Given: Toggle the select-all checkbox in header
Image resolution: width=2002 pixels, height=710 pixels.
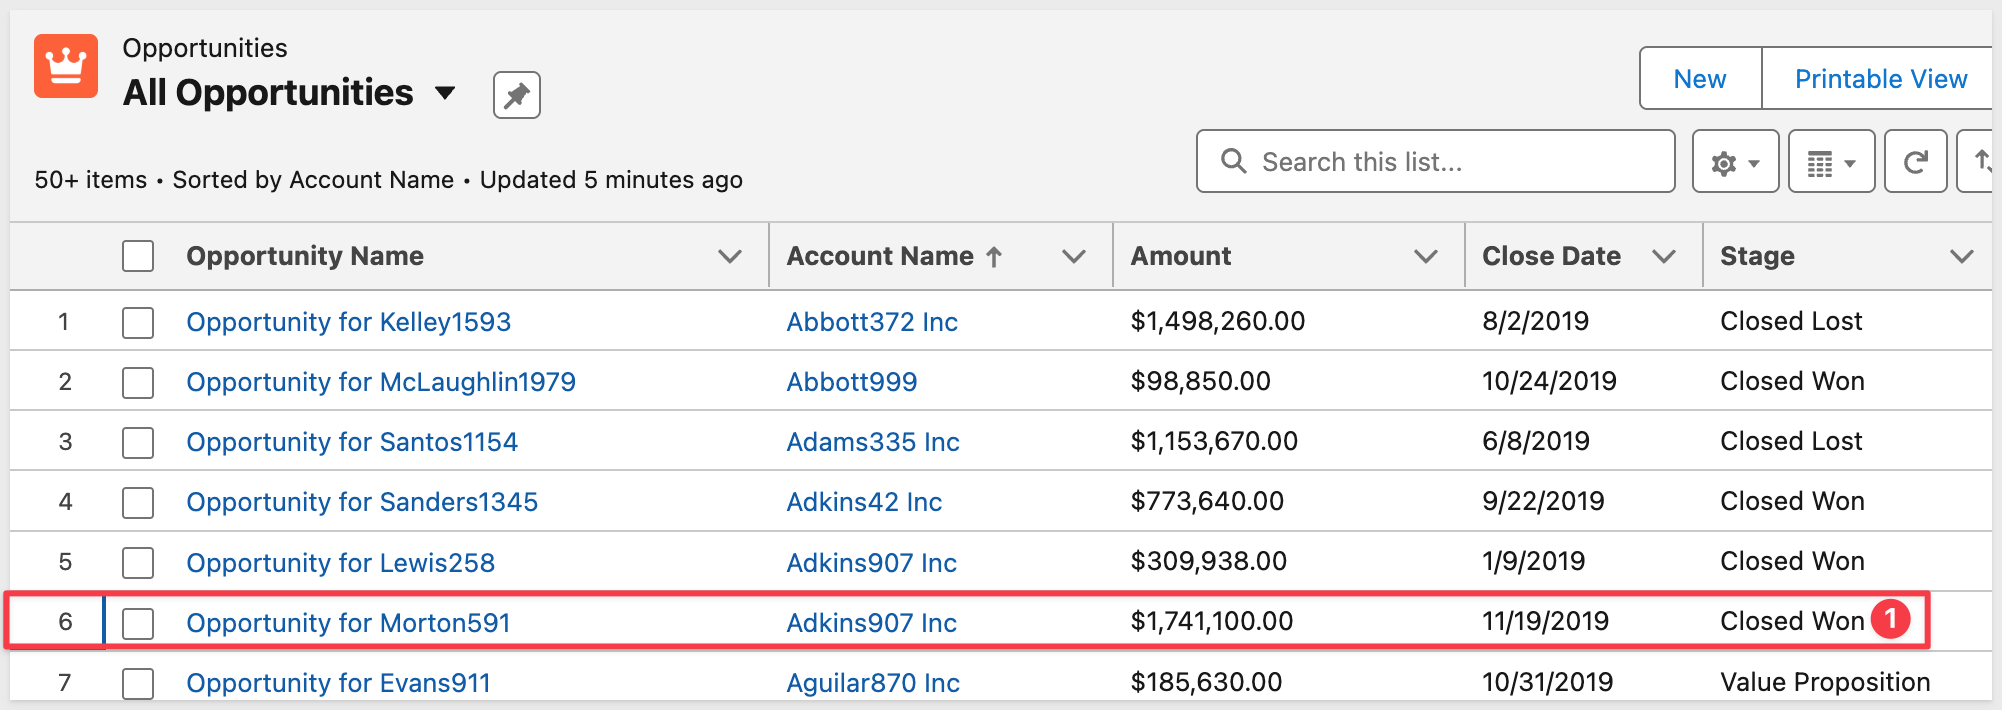Looking at the screenshot, I should pyautogui.click(x=138, y=256).
